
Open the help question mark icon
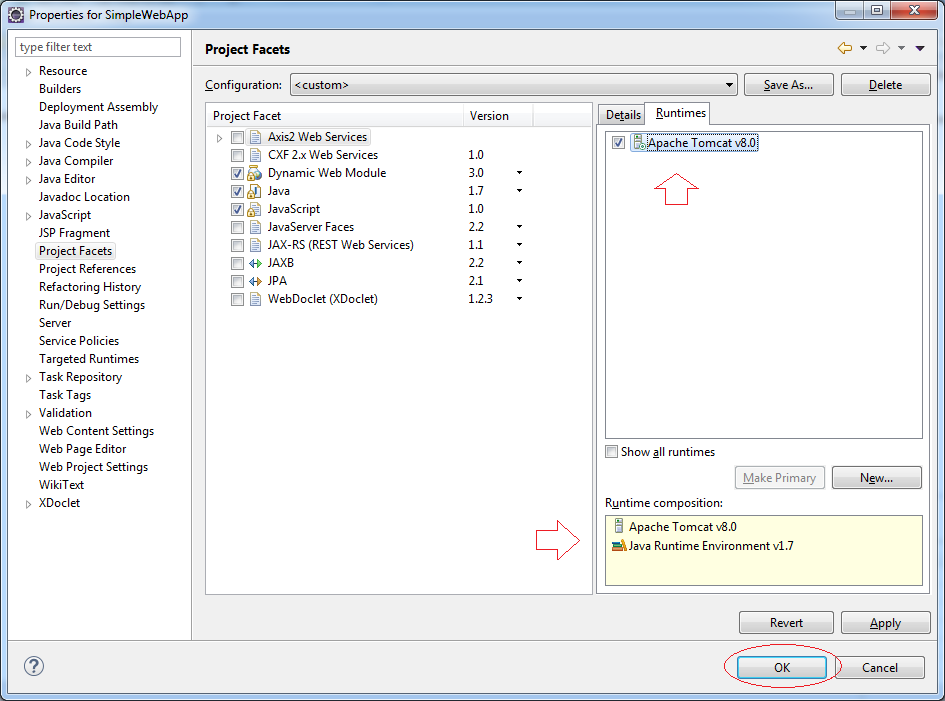click(34, 666)
